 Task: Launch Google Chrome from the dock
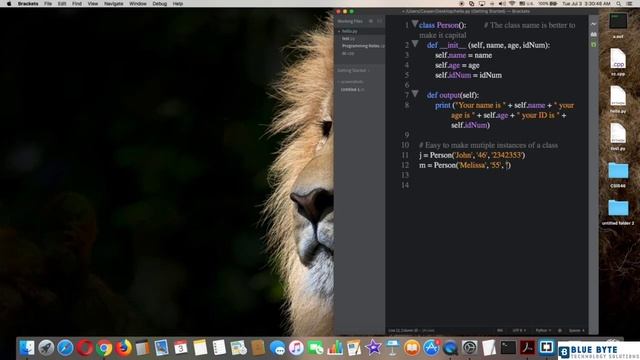[104, 348]
